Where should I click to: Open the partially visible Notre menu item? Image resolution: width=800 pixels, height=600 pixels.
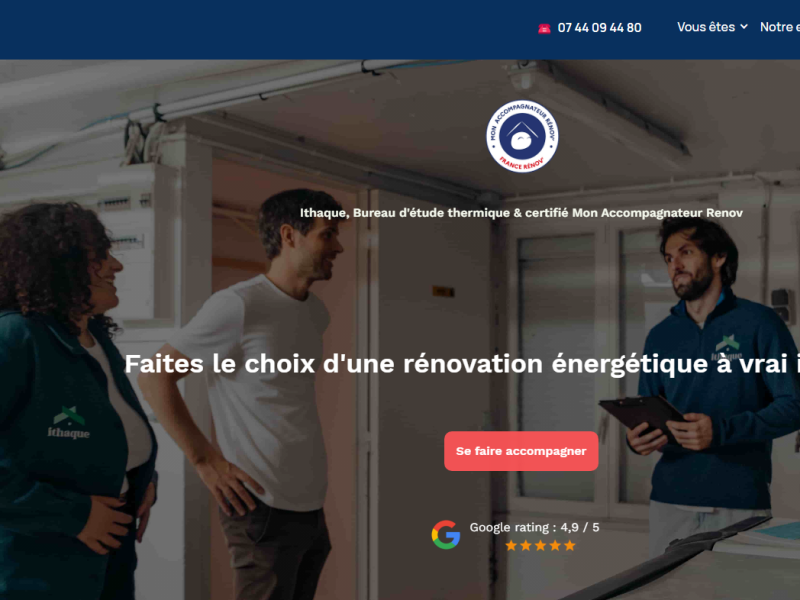780,27
